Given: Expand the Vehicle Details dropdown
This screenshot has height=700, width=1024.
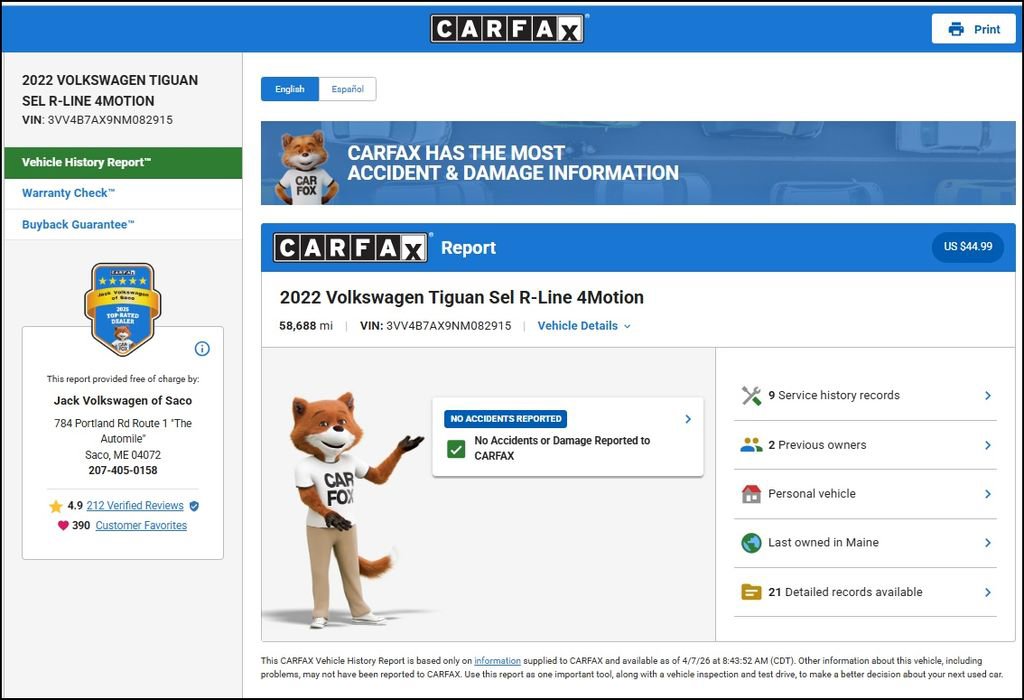Looking at the screenshot, I should coord(584,326).
